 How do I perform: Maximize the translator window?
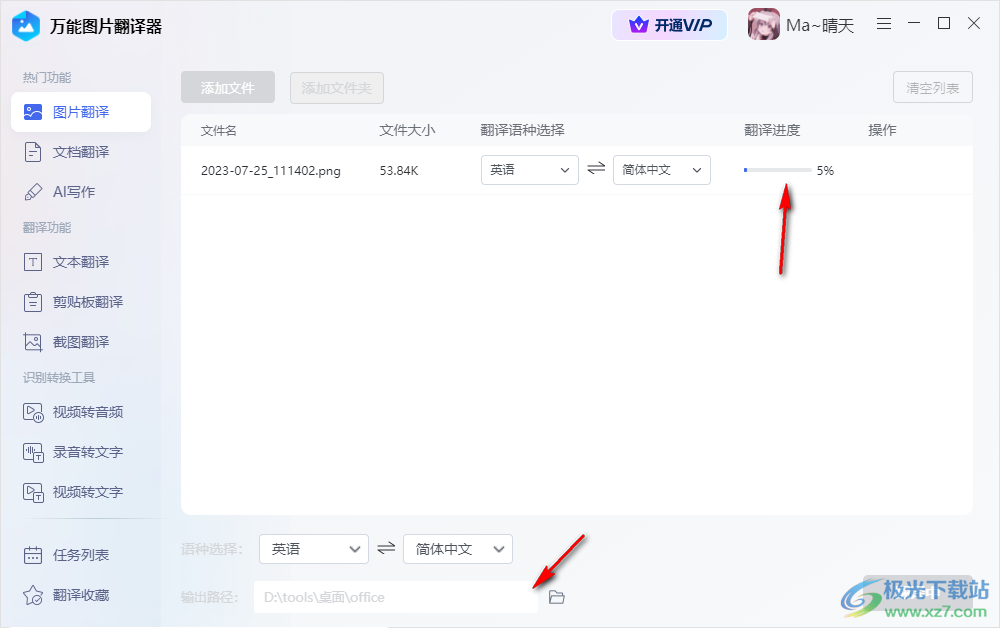944,24
